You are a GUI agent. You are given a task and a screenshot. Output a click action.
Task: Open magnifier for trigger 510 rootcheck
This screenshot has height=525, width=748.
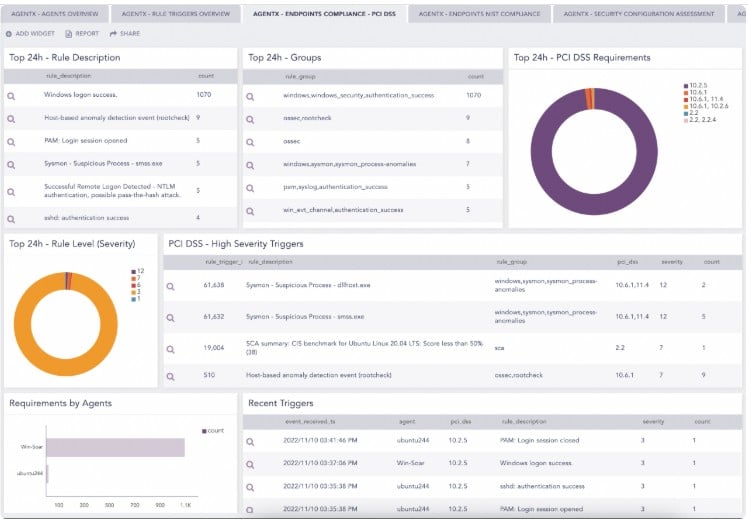pos(170,377)
